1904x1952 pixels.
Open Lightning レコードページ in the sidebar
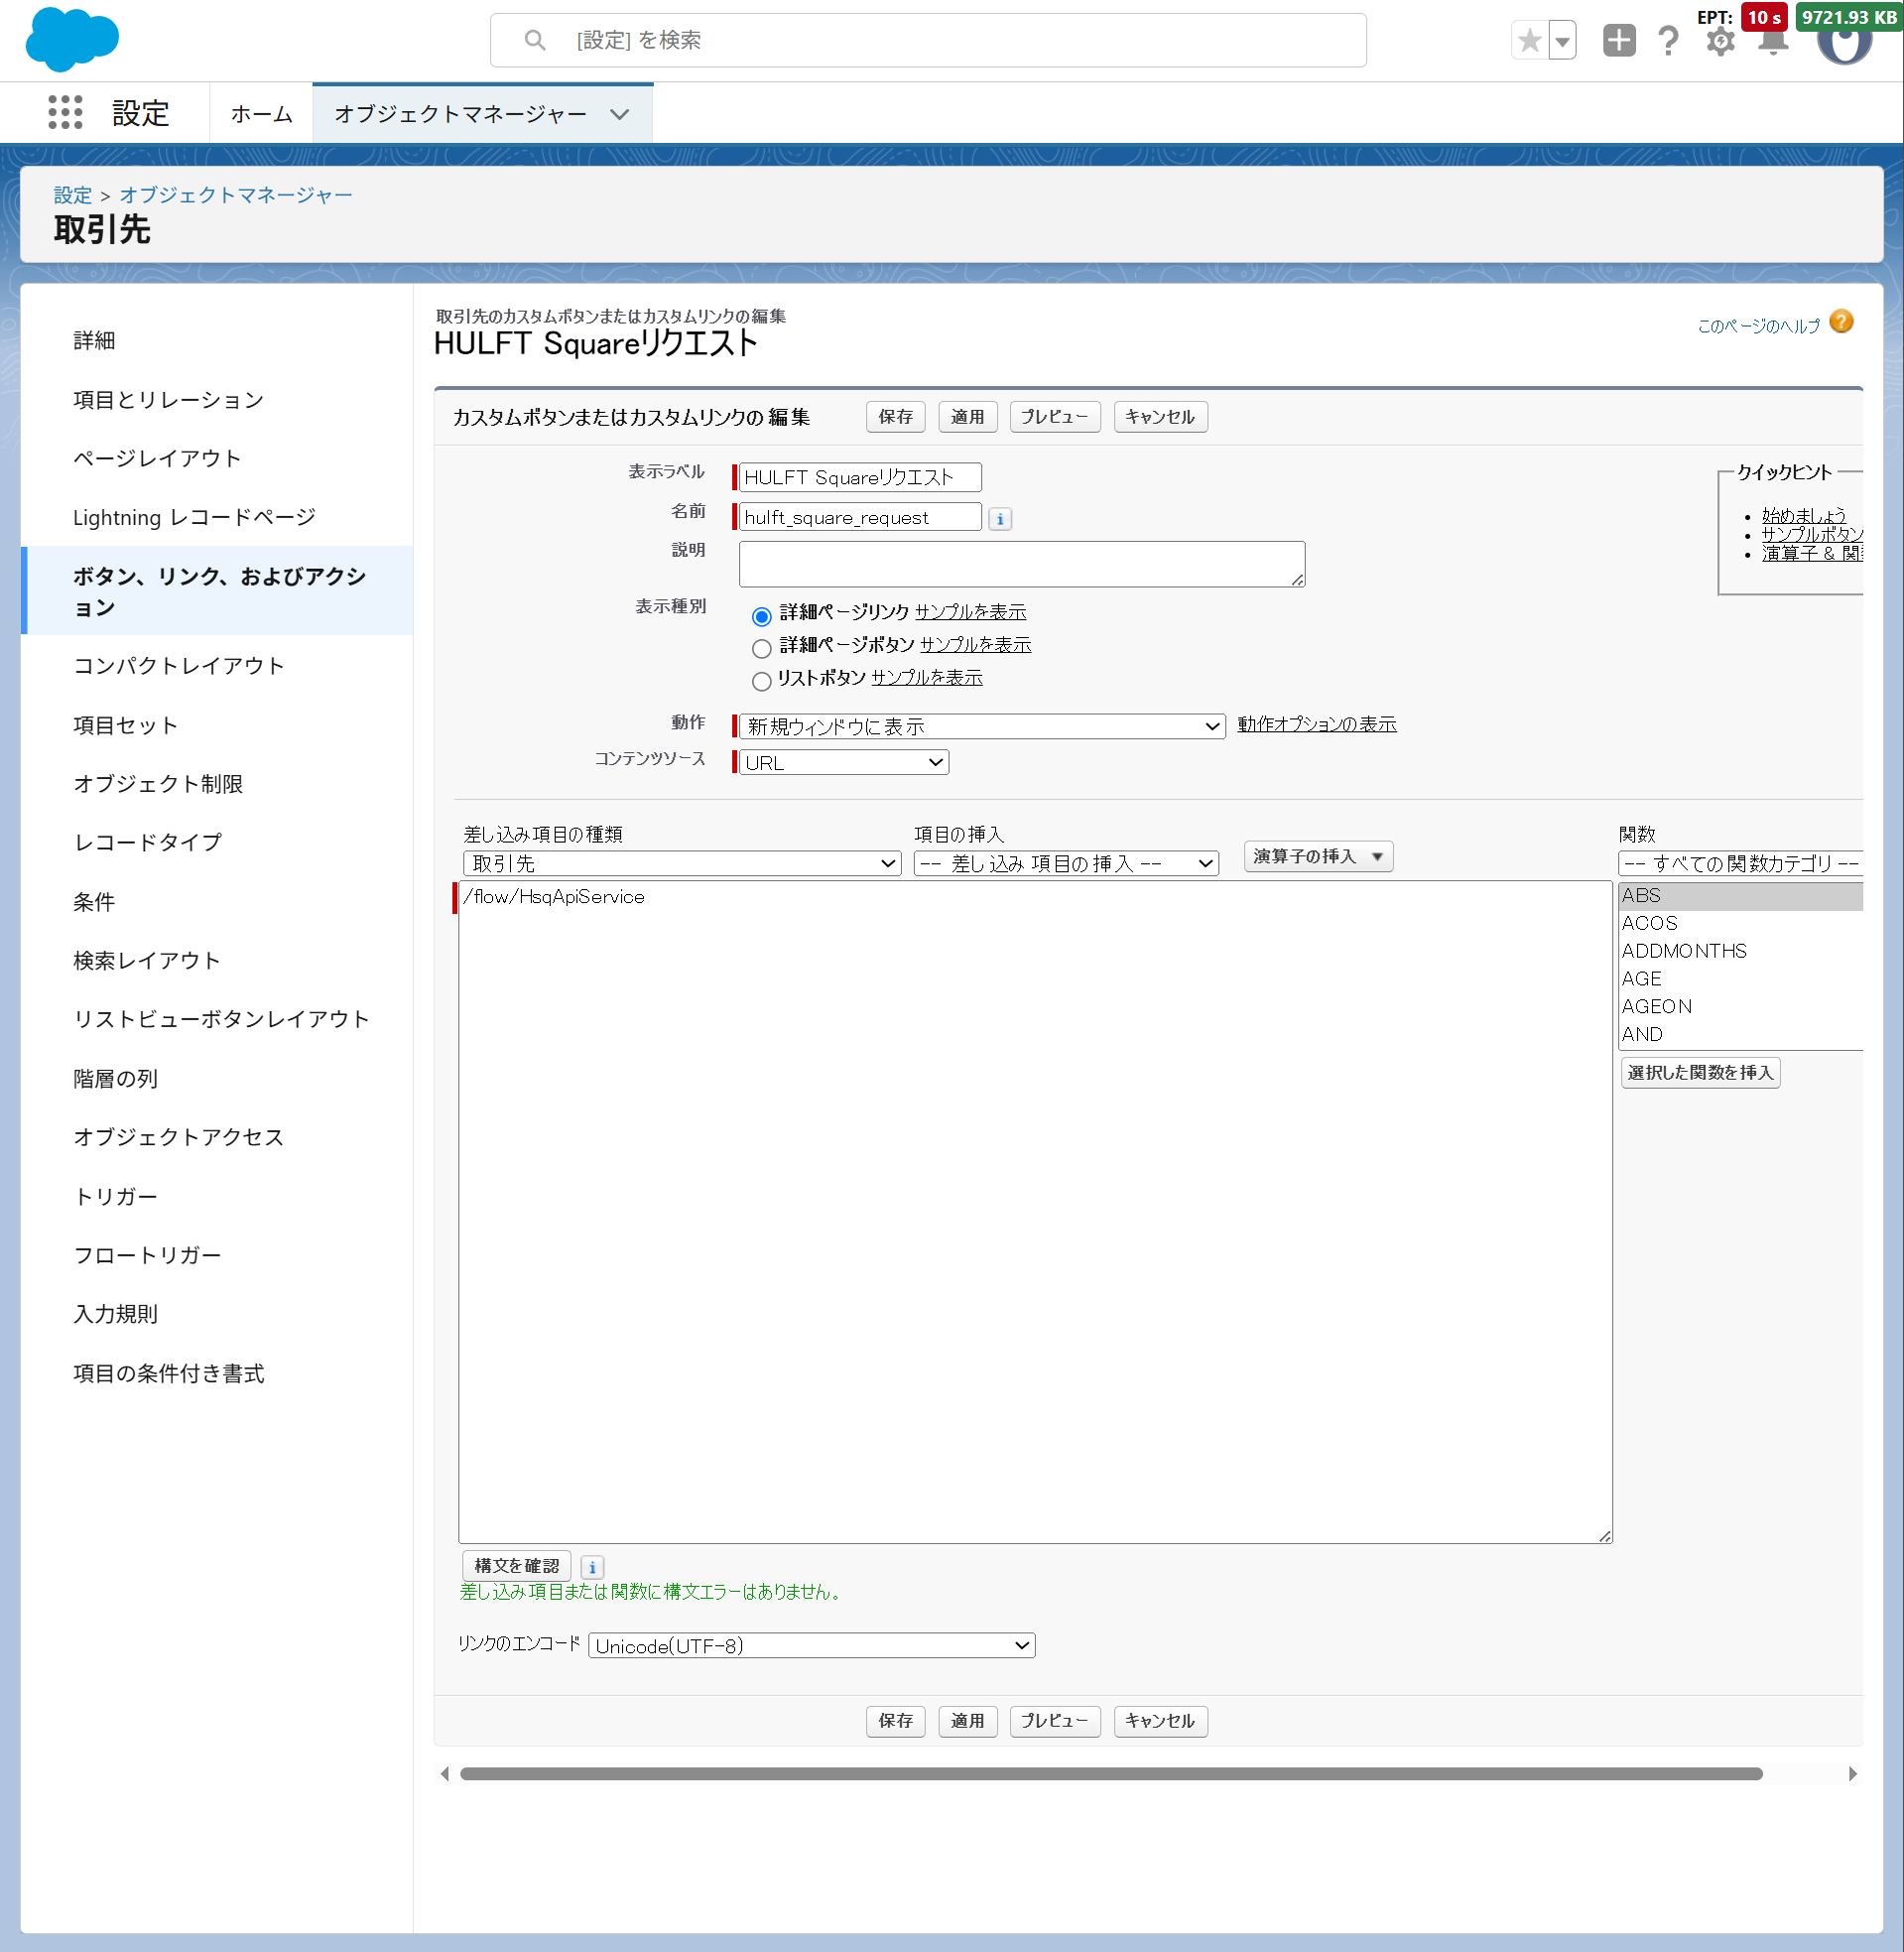pos(195,518)
